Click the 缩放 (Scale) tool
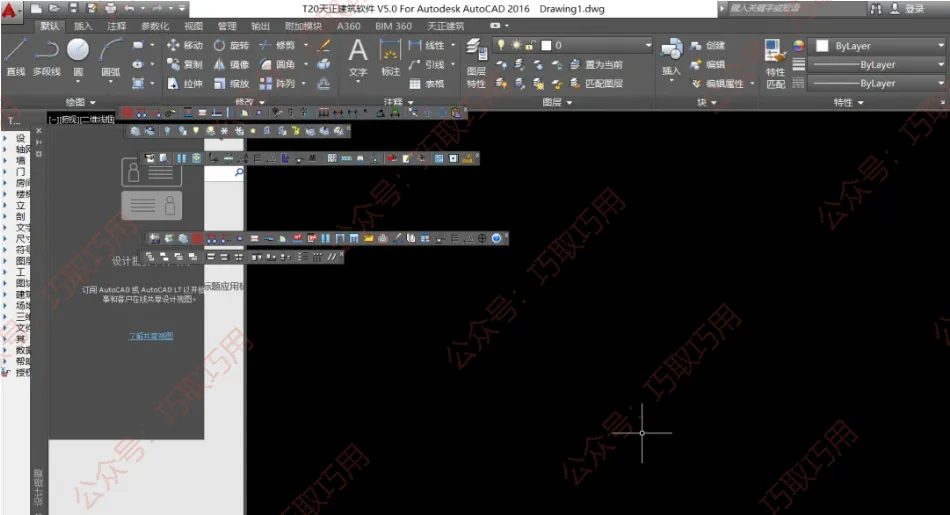The height and width of the screenshot is (515, 950). pos(231,84)
